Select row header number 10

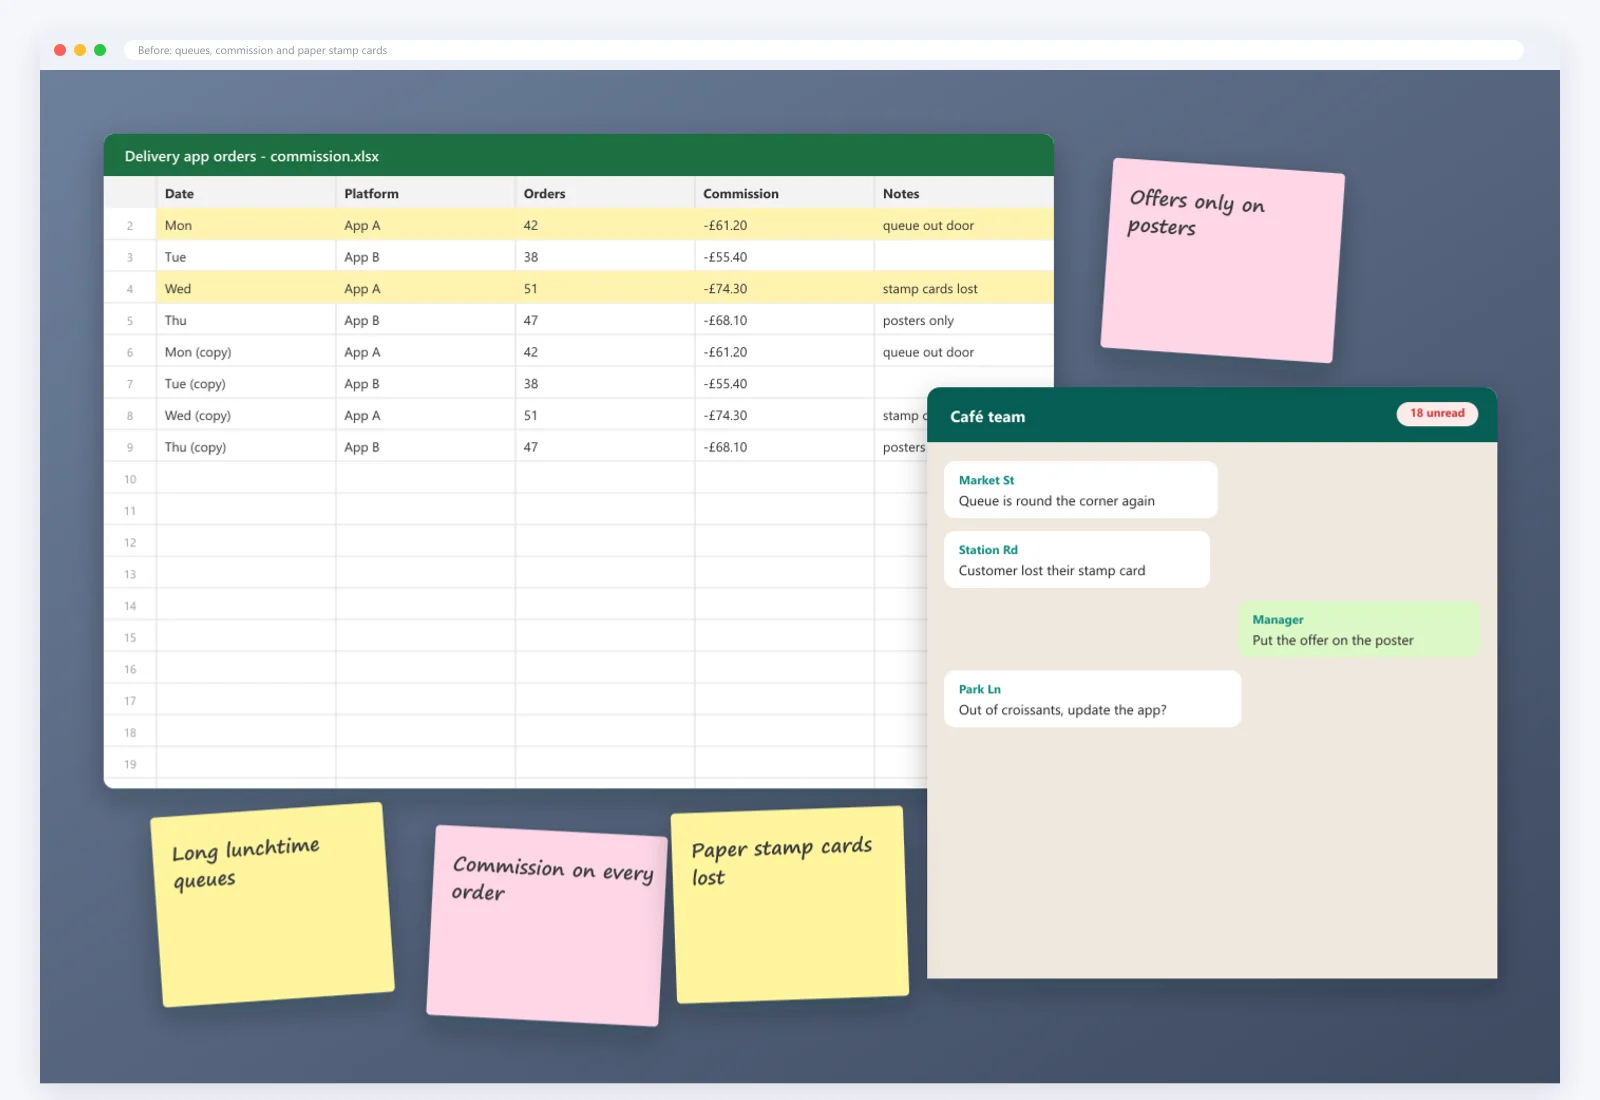130,479
